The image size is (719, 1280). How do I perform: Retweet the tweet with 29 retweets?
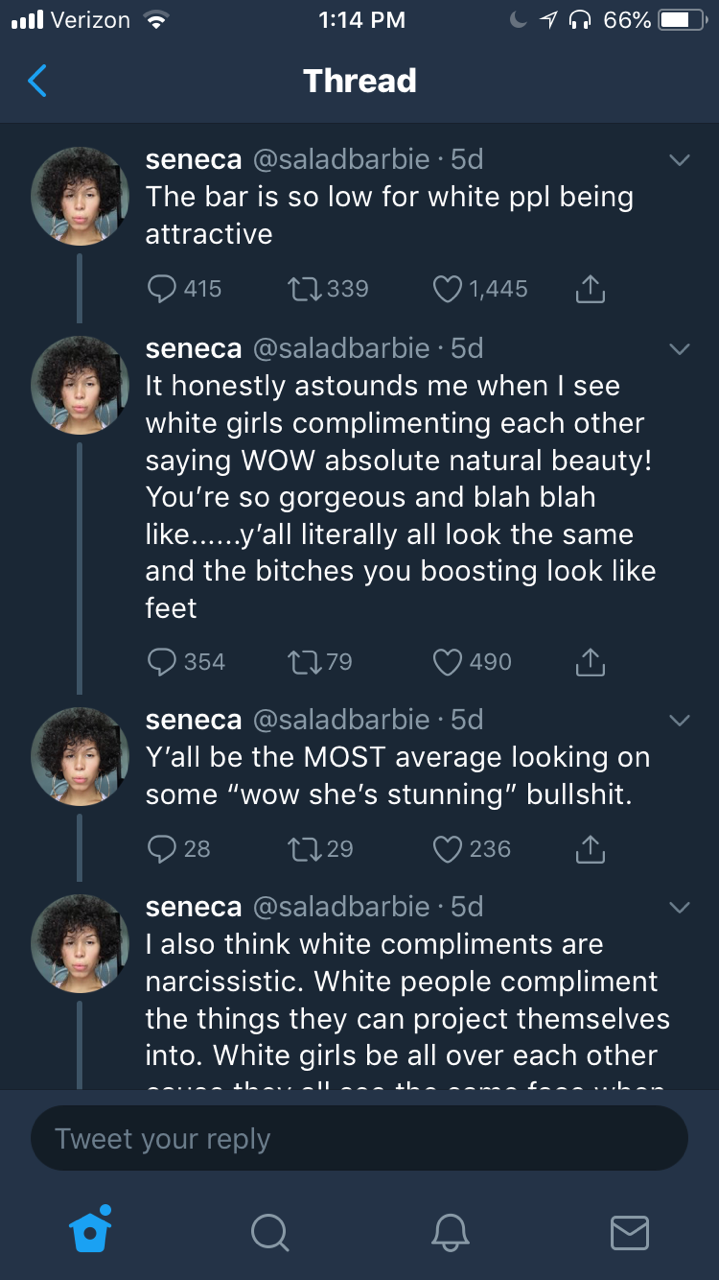click(x=301, y=849)
